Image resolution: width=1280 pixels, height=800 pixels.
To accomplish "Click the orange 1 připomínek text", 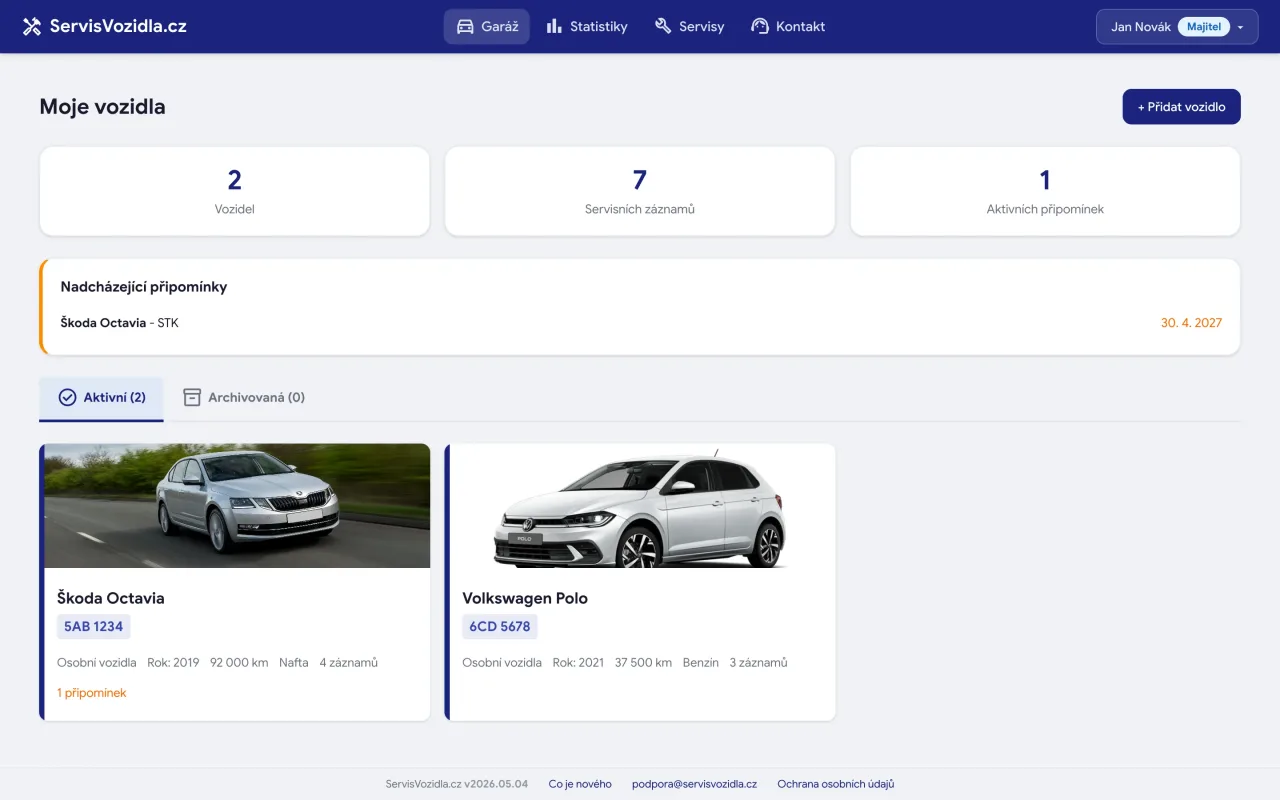I will [x=92, y=693].
